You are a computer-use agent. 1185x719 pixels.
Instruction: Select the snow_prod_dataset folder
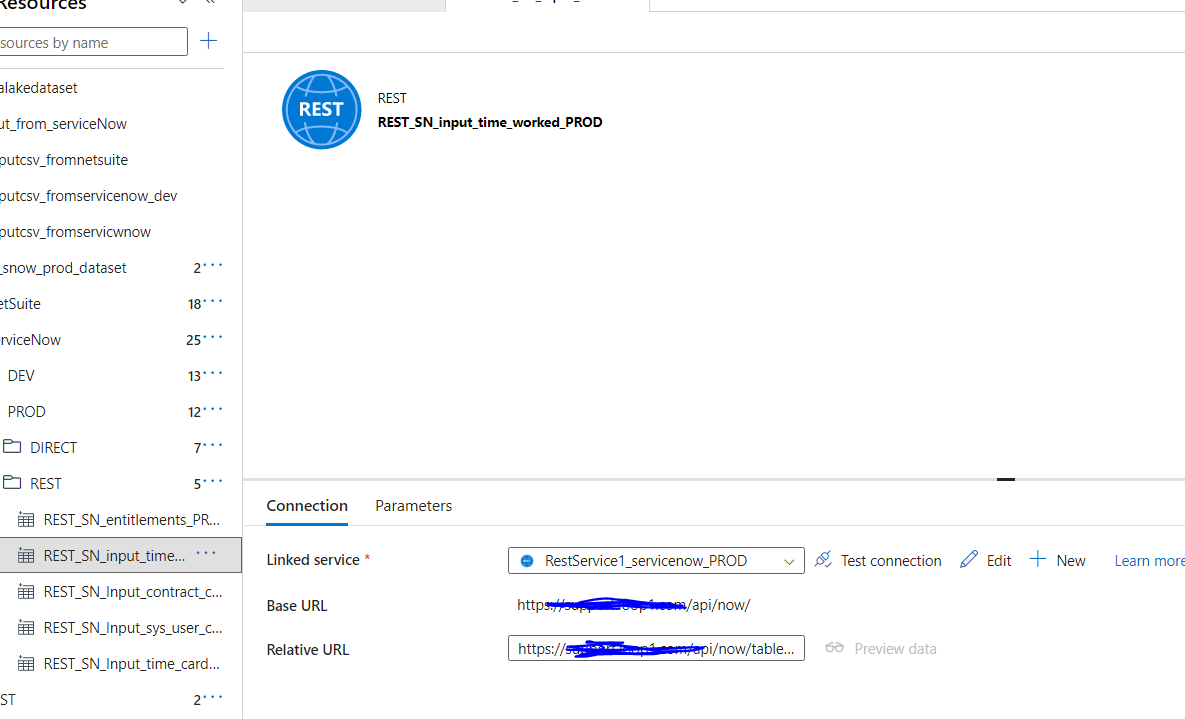click(63, 268)
